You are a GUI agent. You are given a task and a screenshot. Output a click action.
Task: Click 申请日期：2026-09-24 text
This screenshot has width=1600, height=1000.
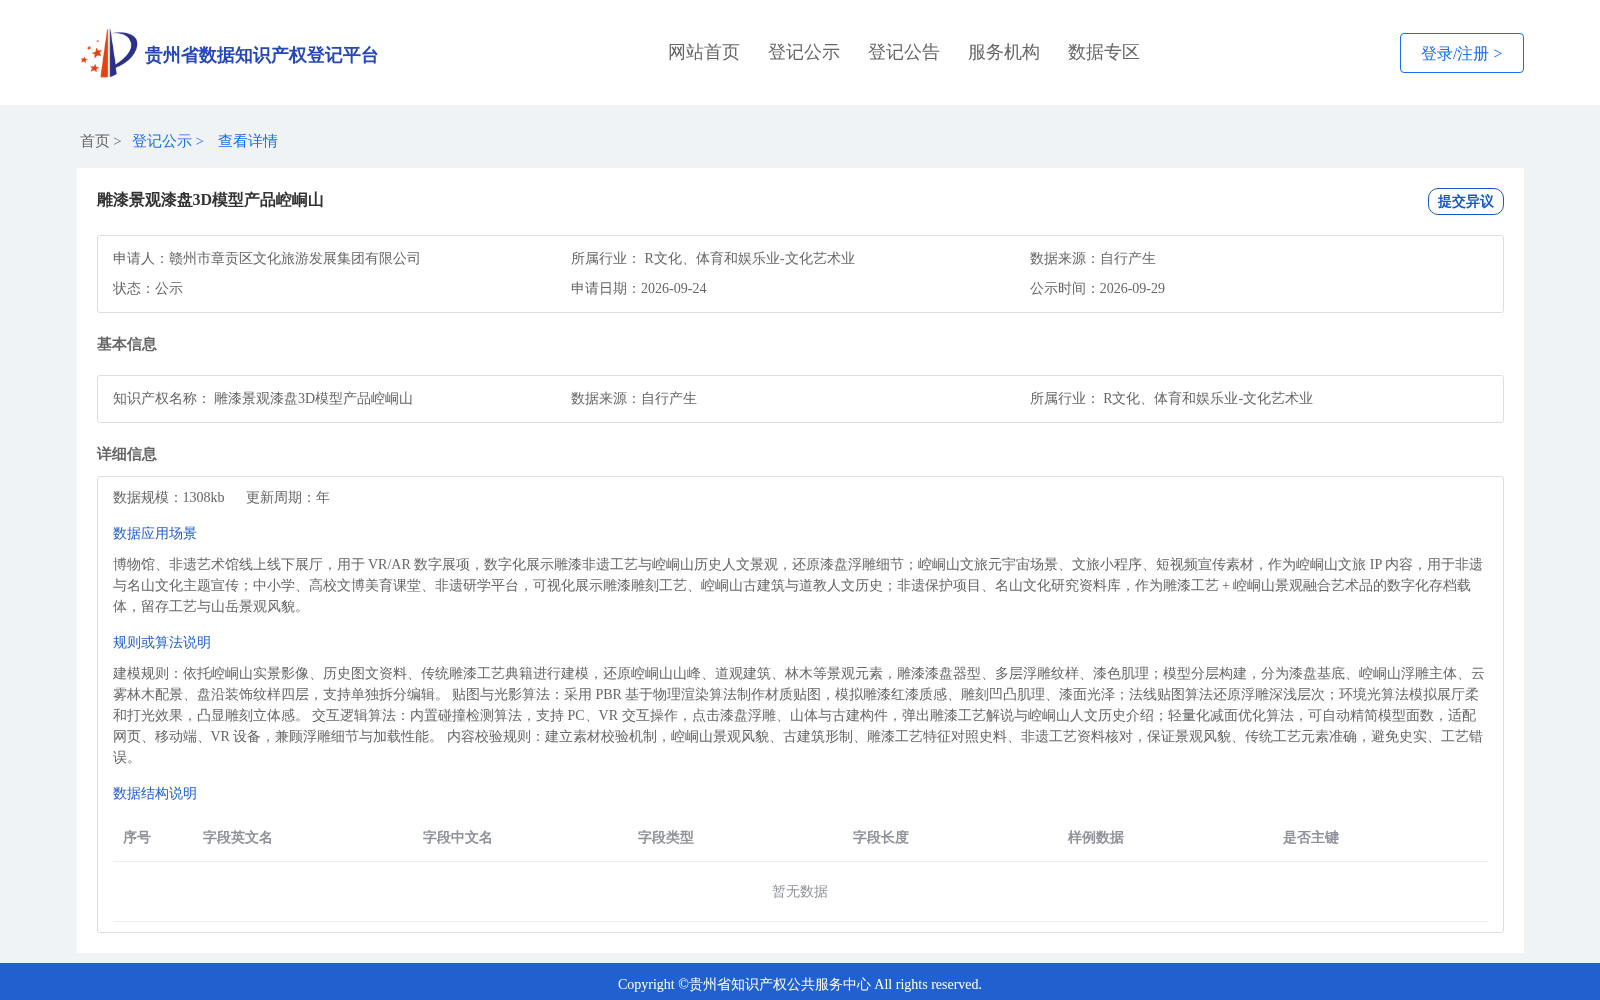point(639,288)
